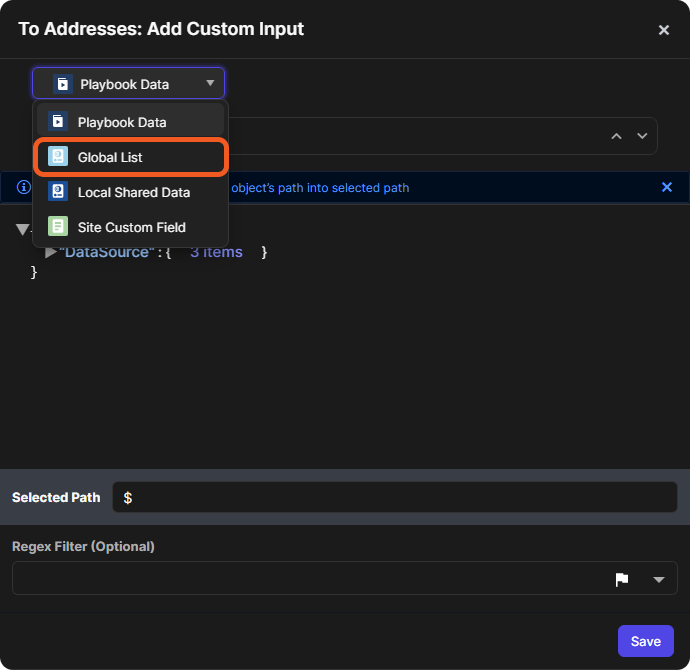Pick Local Shared Data option
The height and width of the screenshot is (670, 690).
130,192
